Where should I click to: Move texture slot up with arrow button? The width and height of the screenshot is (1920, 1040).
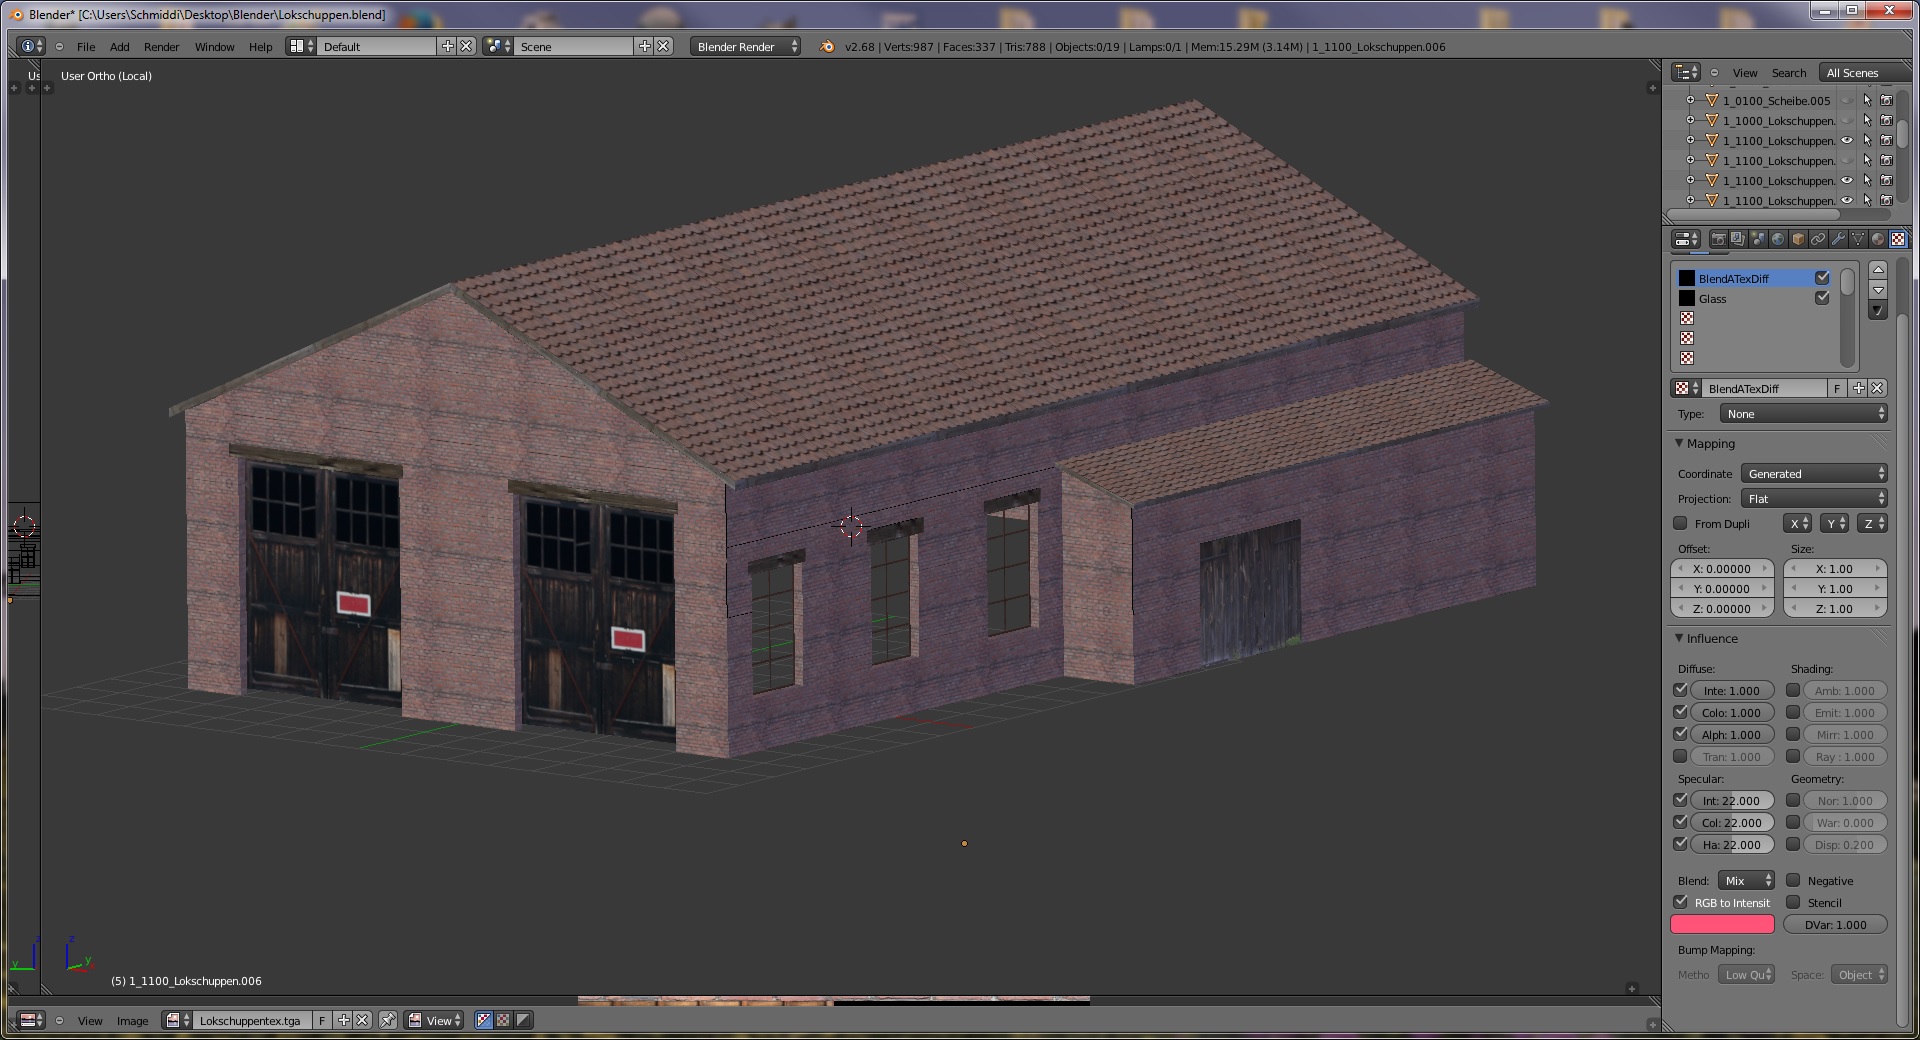pyautogui.click(x=1878, y=270)
